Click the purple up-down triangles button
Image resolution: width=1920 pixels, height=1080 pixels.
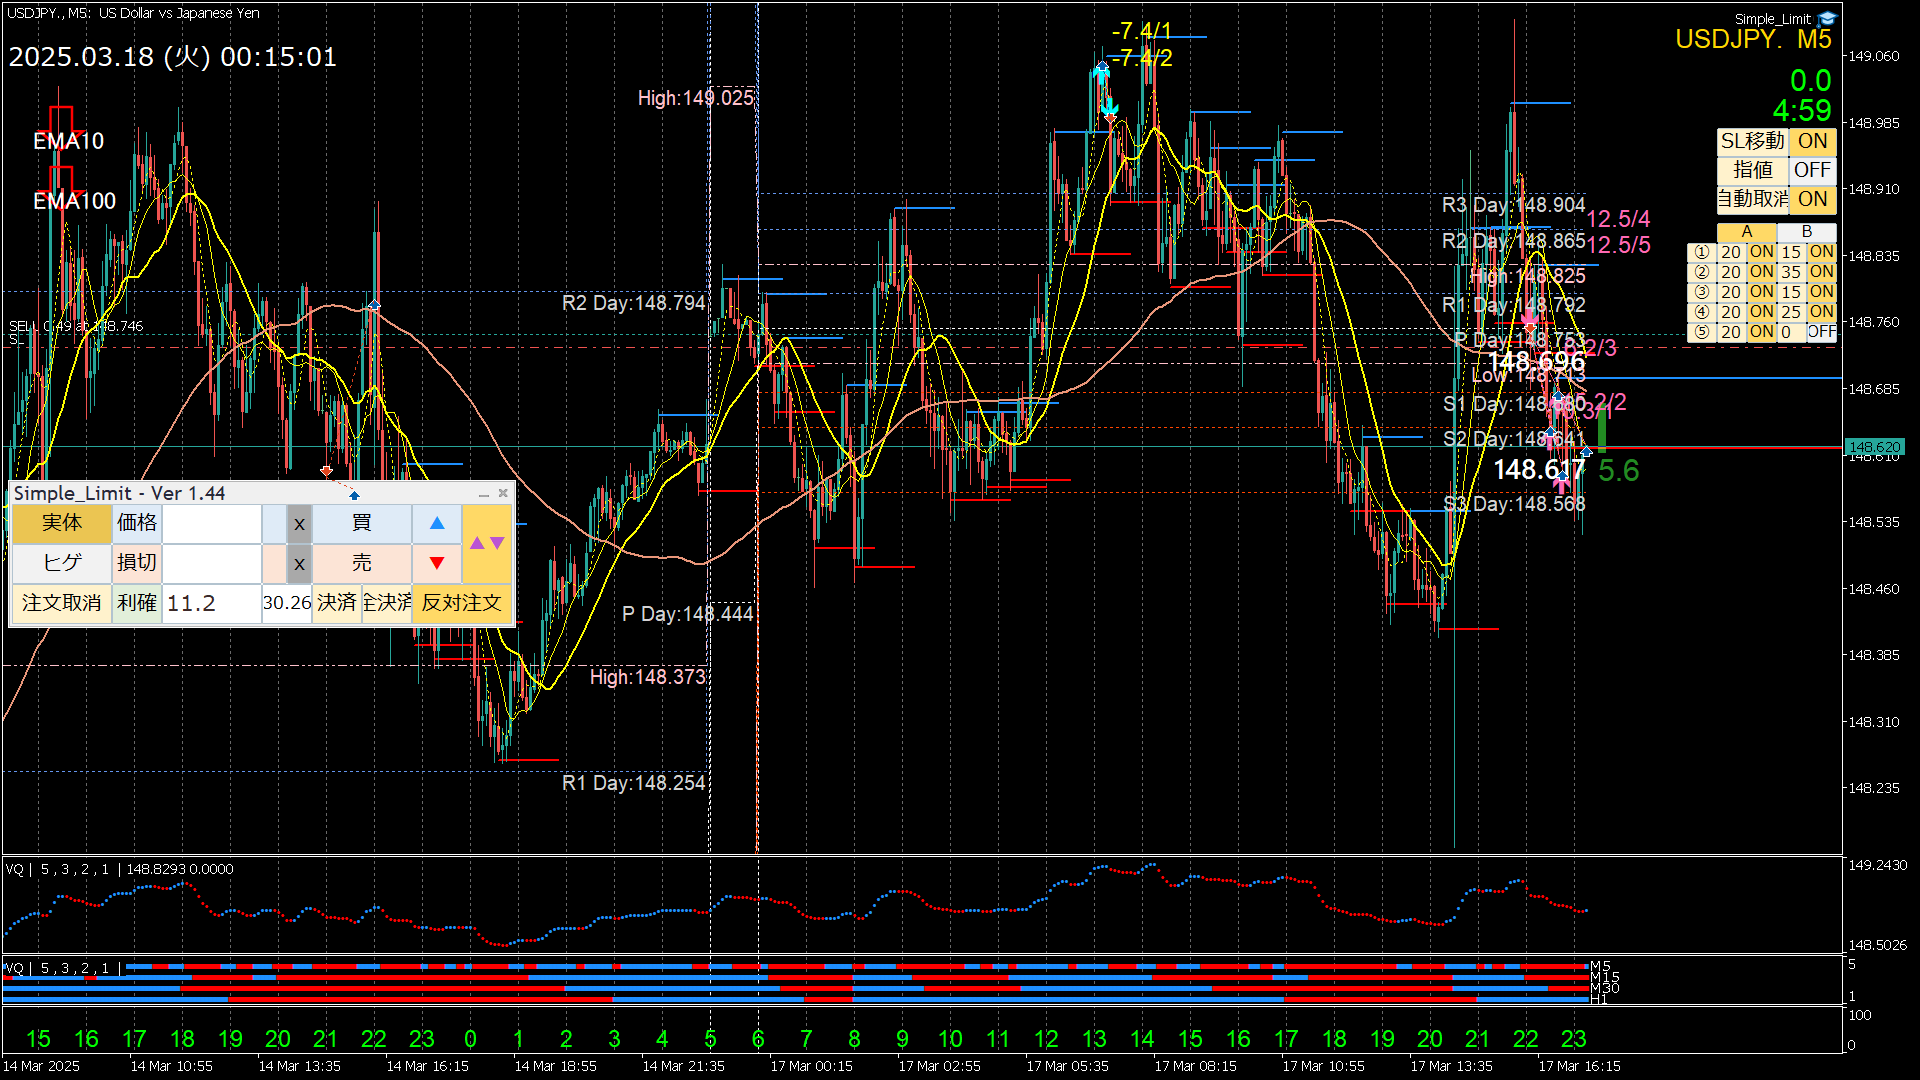(487, 543)
